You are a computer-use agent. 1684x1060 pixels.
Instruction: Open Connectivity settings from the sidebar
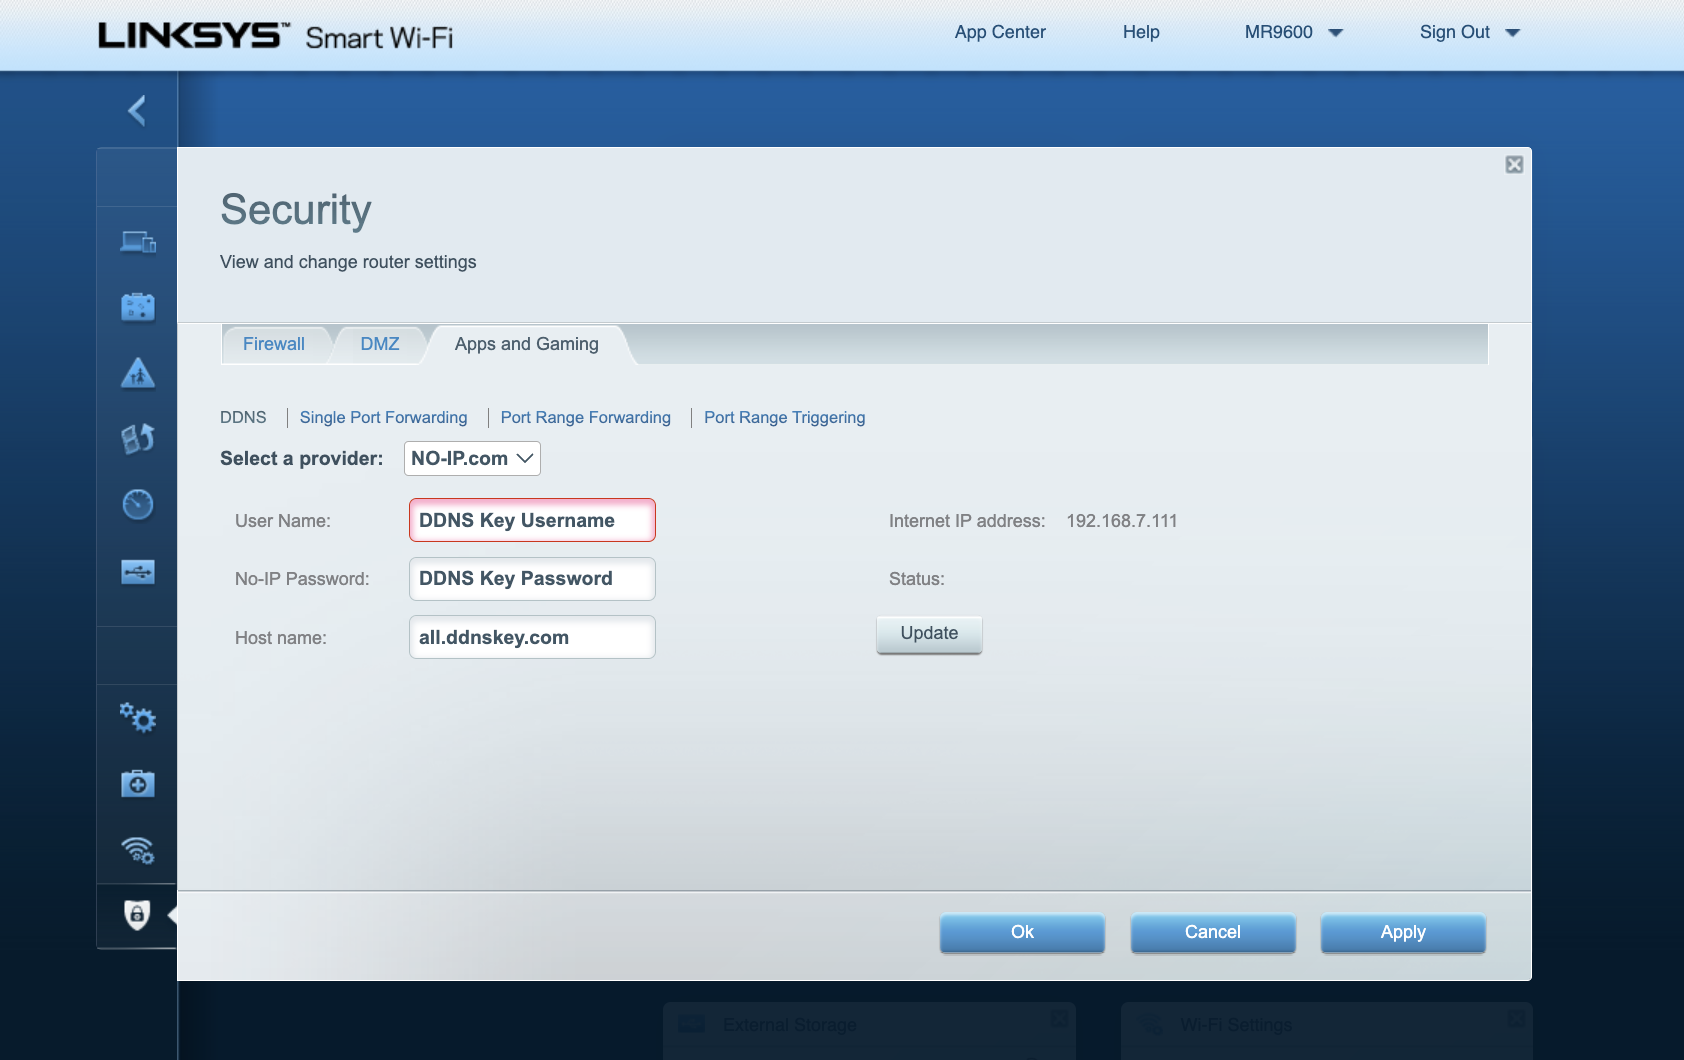137,718
